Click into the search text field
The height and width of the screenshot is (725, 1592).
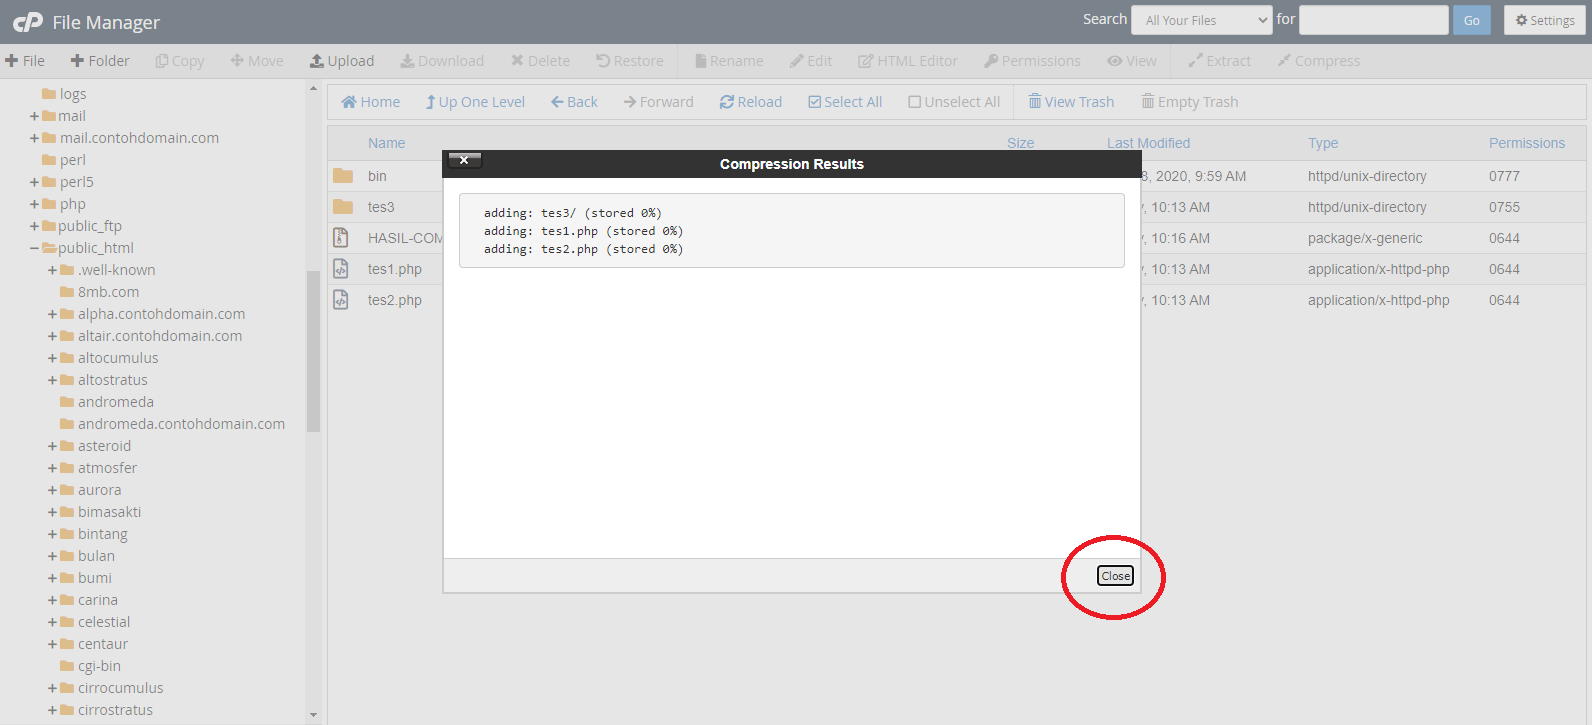[x=1373, y=20]
